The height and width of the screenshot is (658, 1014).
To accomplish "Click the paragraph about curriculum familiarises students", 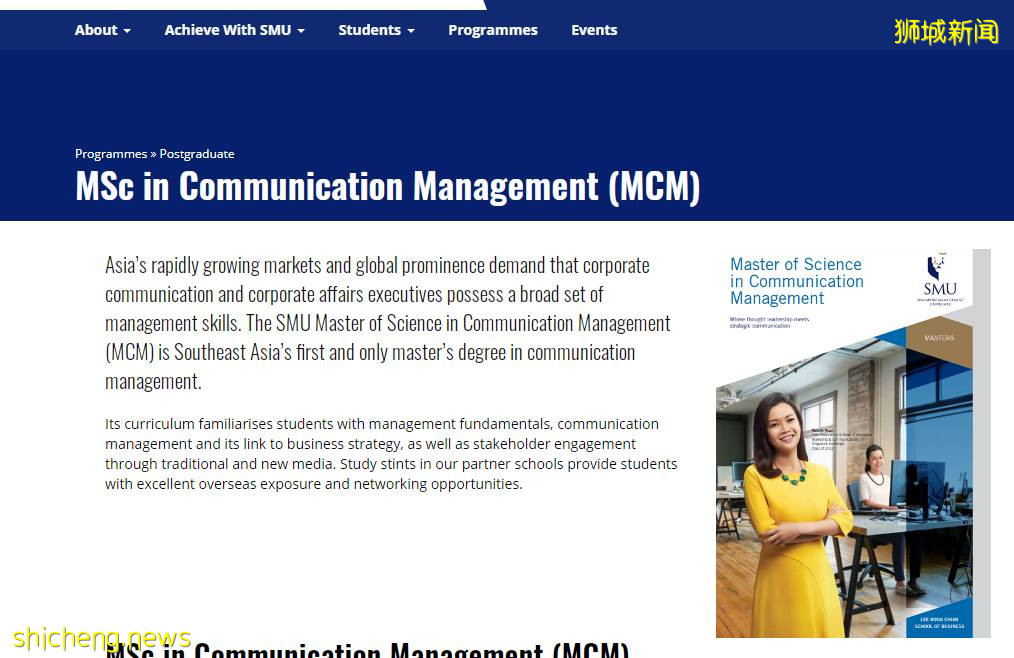I will (x=391, y=454).
